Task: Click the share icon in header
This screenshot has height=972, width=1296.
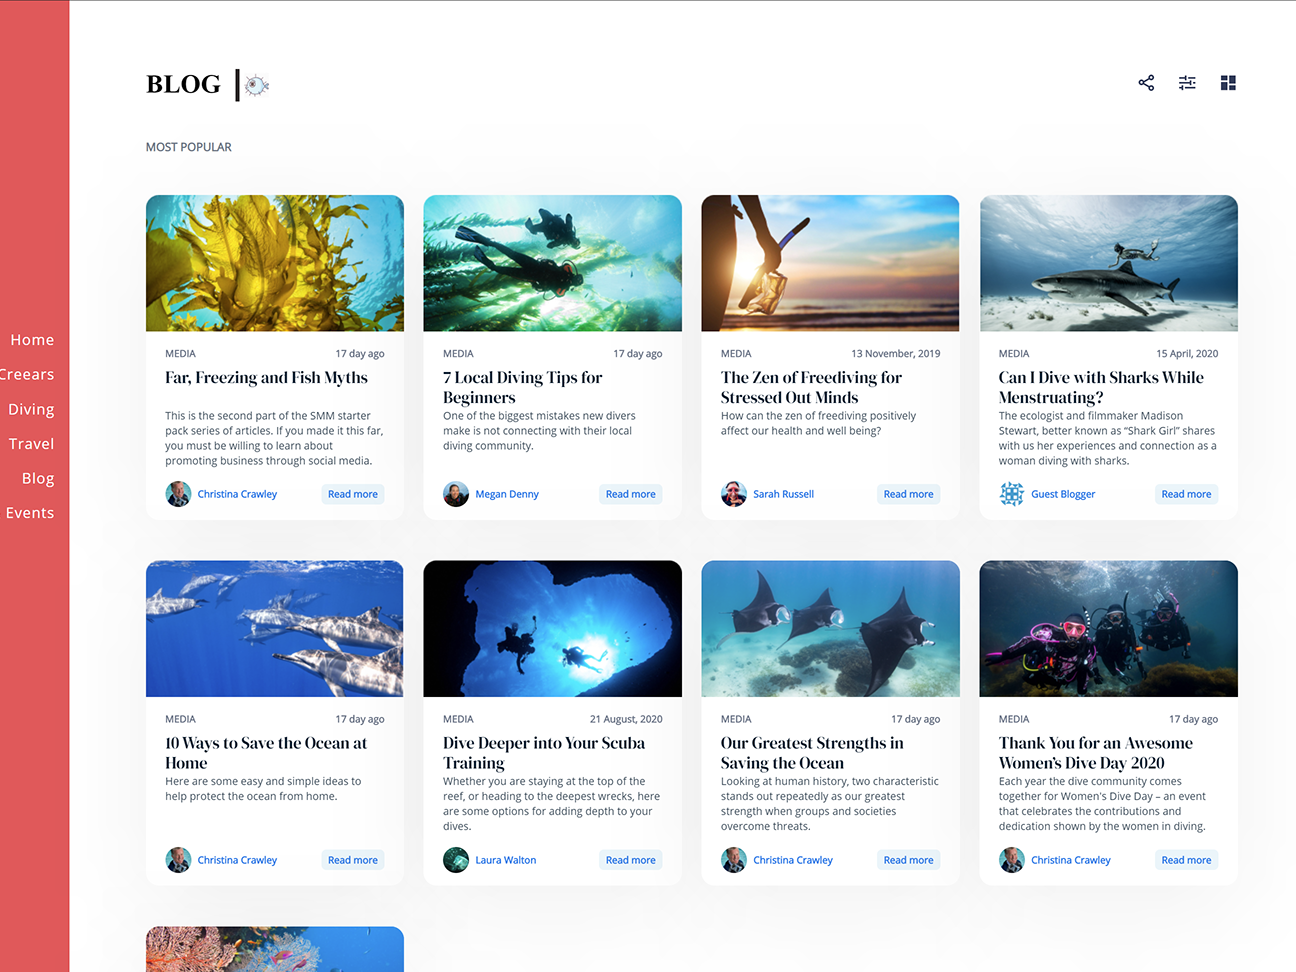Action: click(x=1146, y=83)
